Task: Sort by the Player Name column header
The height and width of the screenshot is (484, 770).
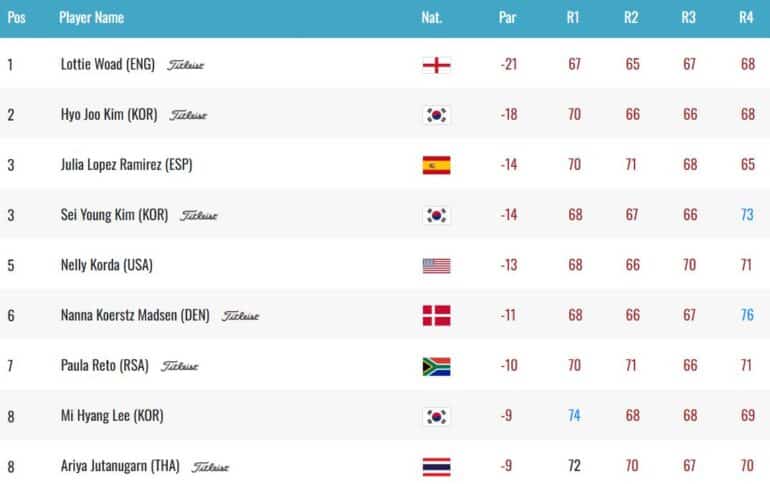Action: 91,18
